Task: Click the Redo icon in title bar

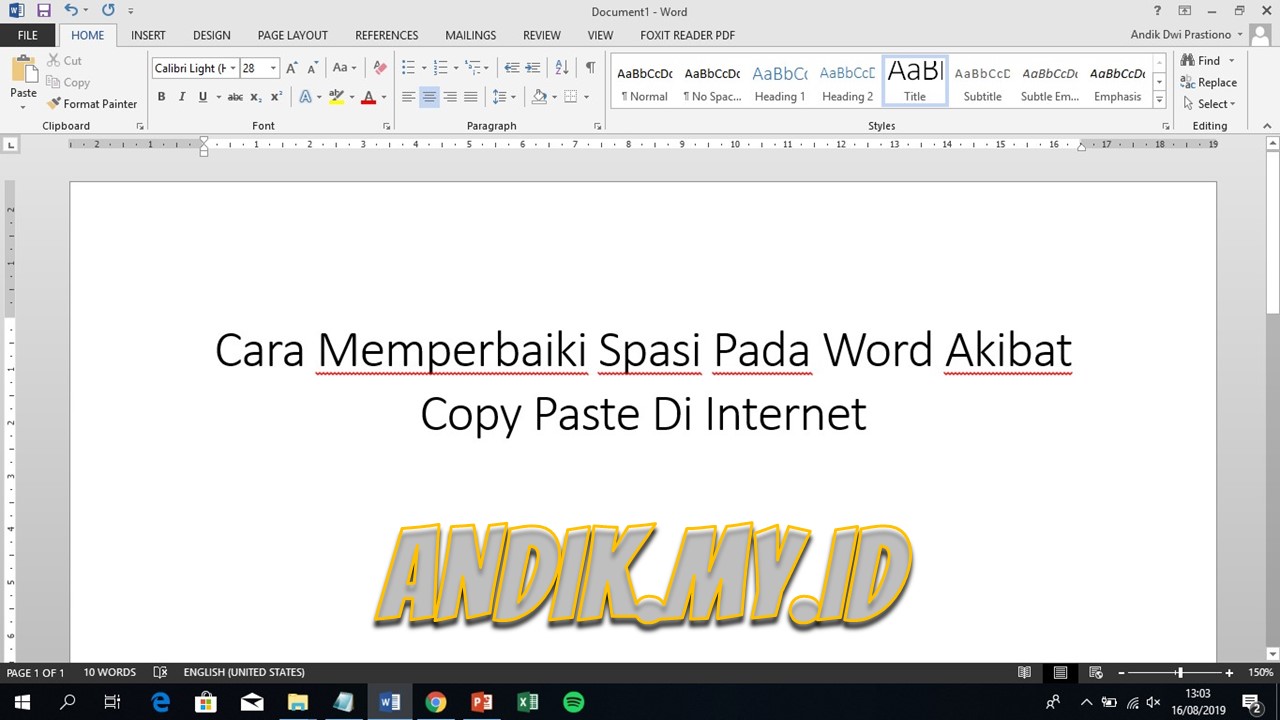Action: click(108, 11)
